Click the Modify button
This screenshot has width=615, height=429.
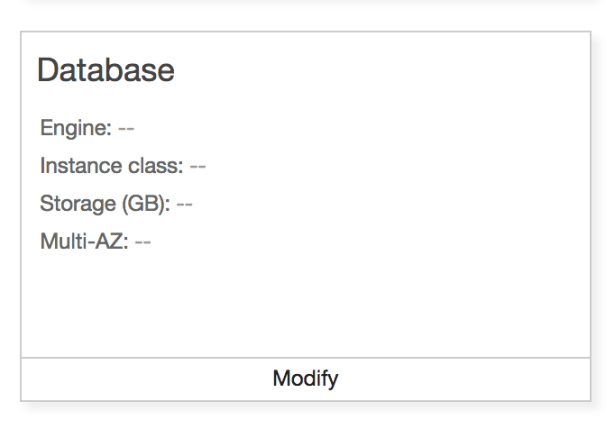pyautogui.click(x=305, y=379)
